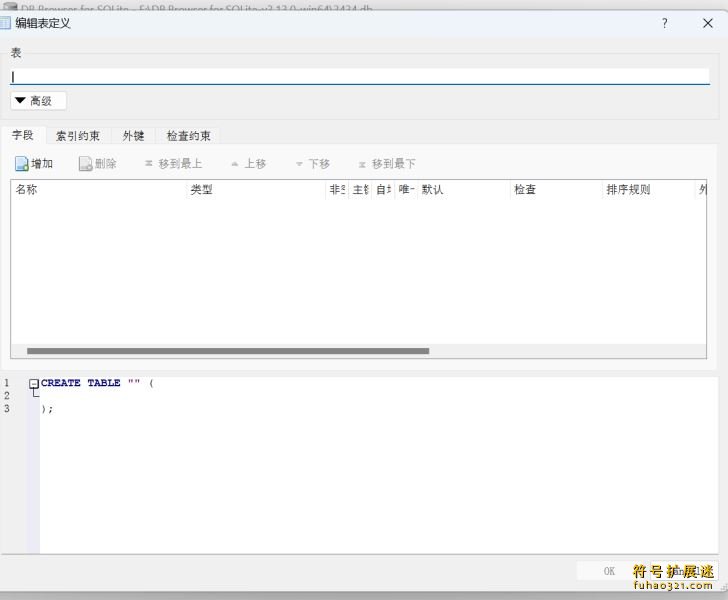This screenshot has width=728, height=600.
Task: Click the Check (检查) column header
Action: point(556,189)
